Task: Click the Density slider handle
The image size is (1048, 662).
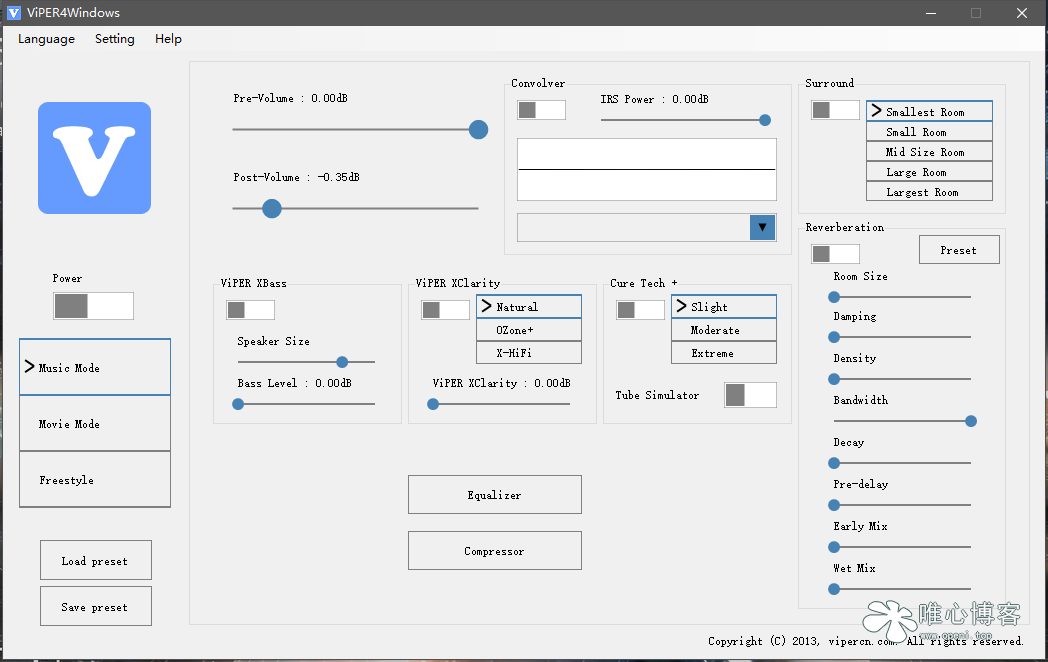Action: 834,379
